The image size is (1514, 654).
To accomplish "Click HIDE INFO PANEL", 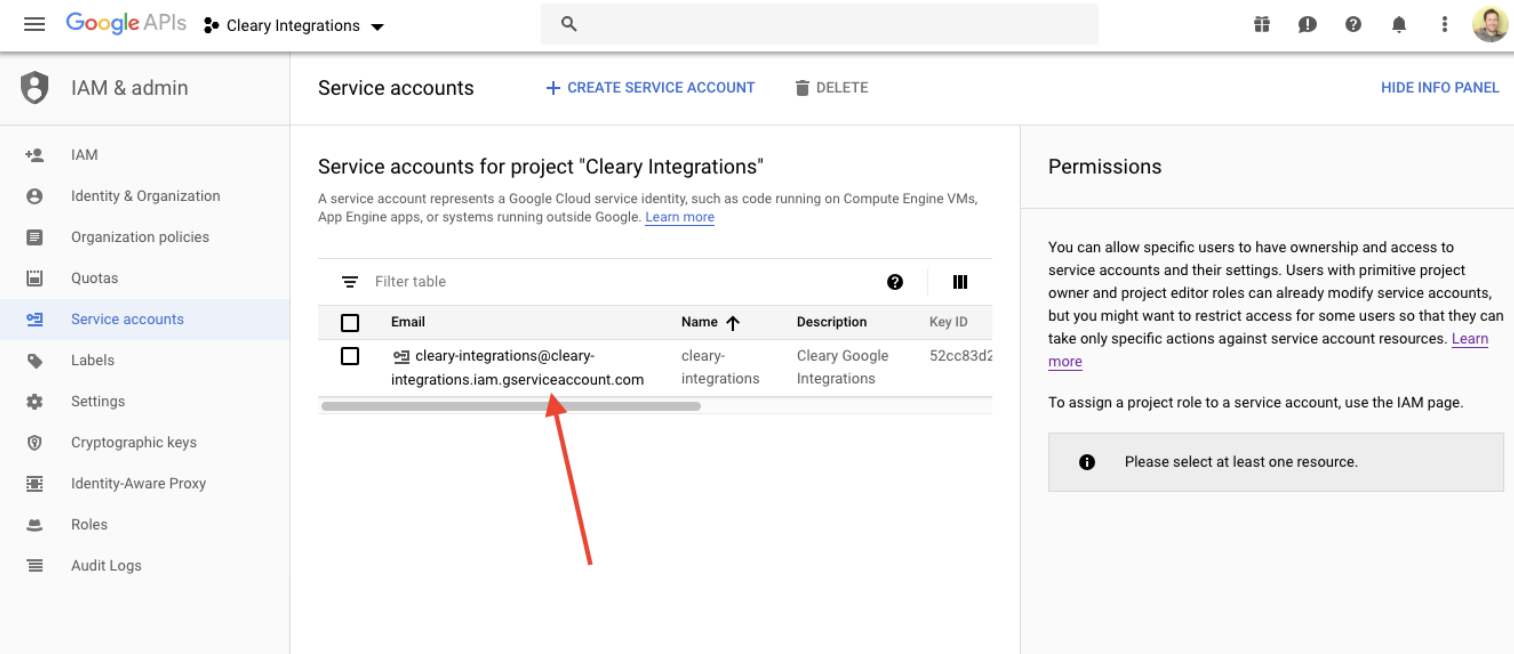I will tap(1440, 87).
